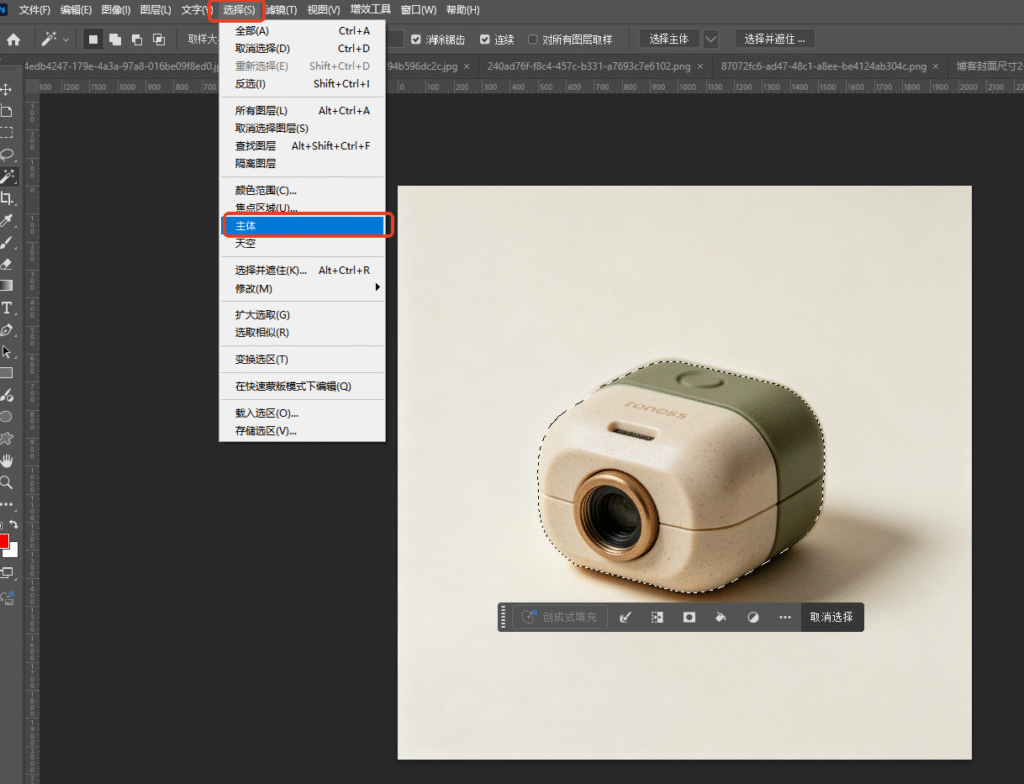Click the modify selection brush icon in contextual bar

(x=625, y=617)
